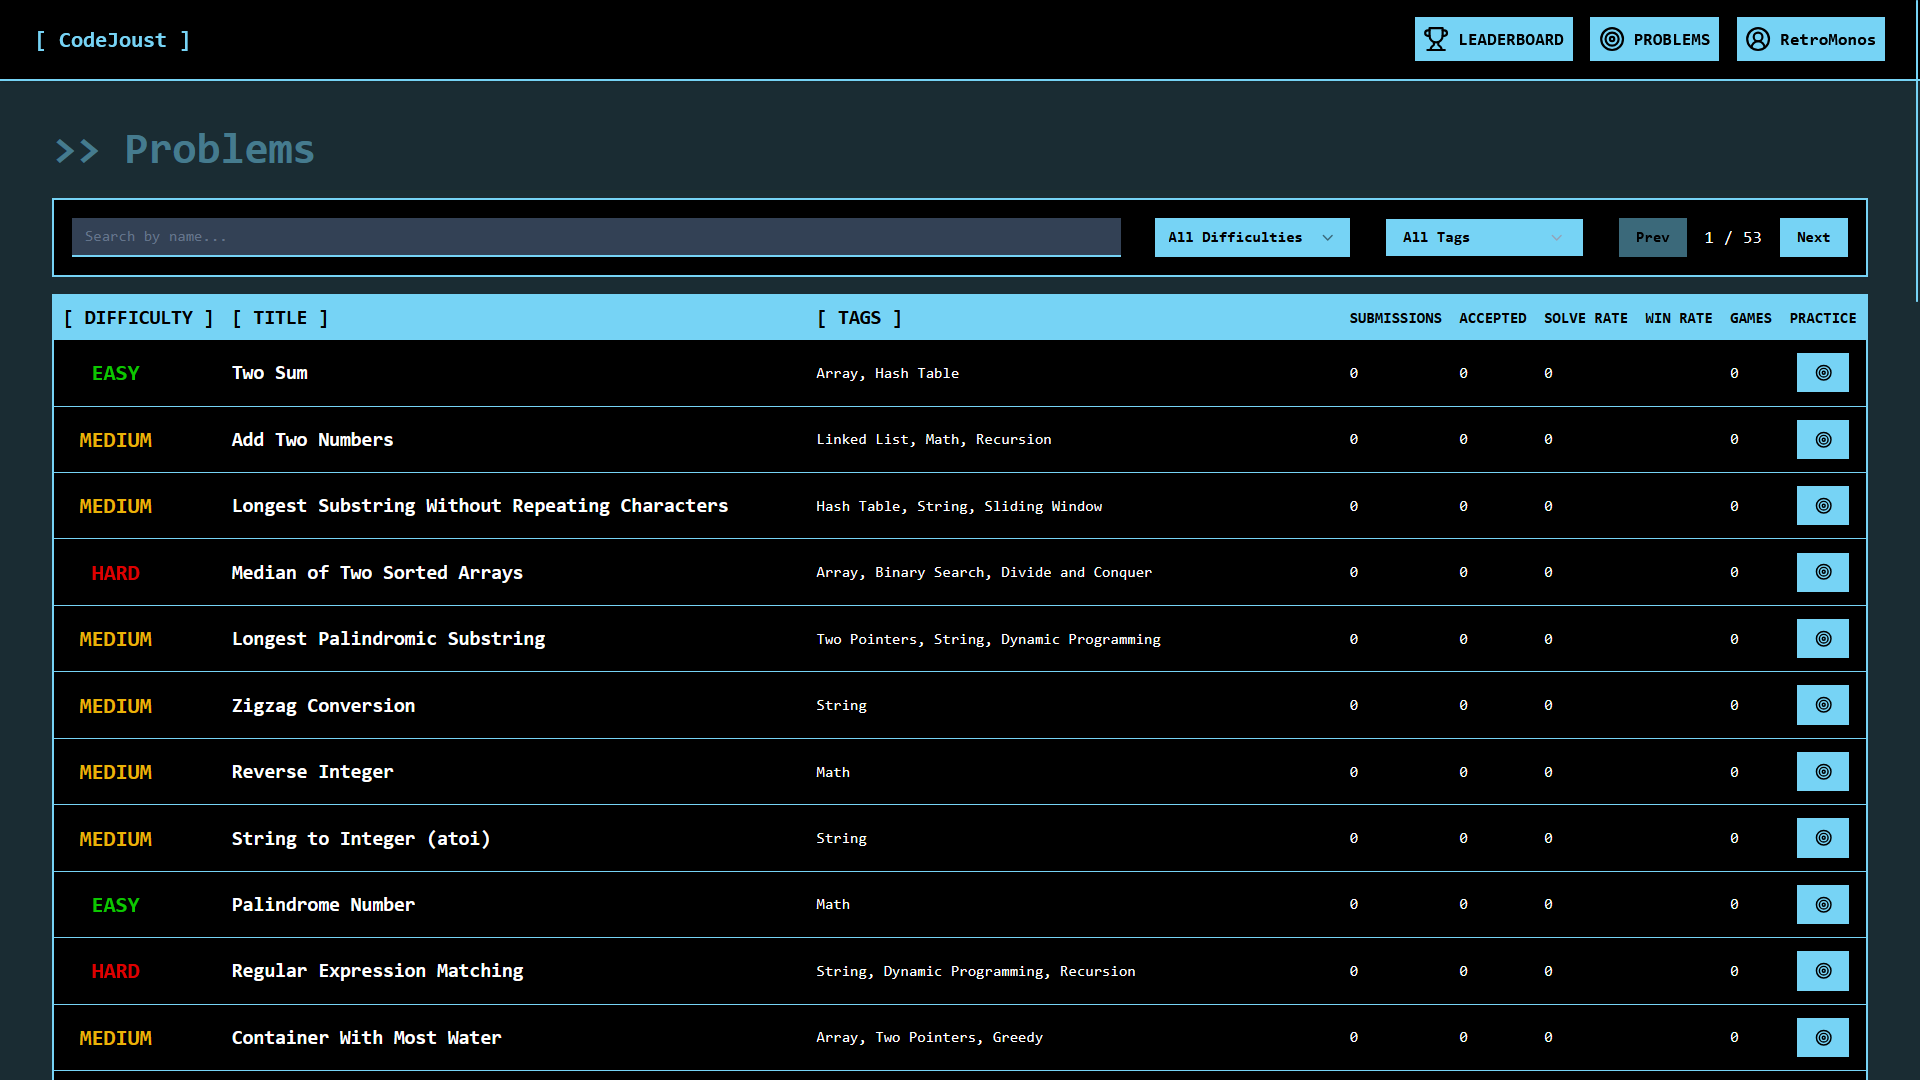
Task: Open the Longest Palindromic Substring problem
Action: click(388, 639)
